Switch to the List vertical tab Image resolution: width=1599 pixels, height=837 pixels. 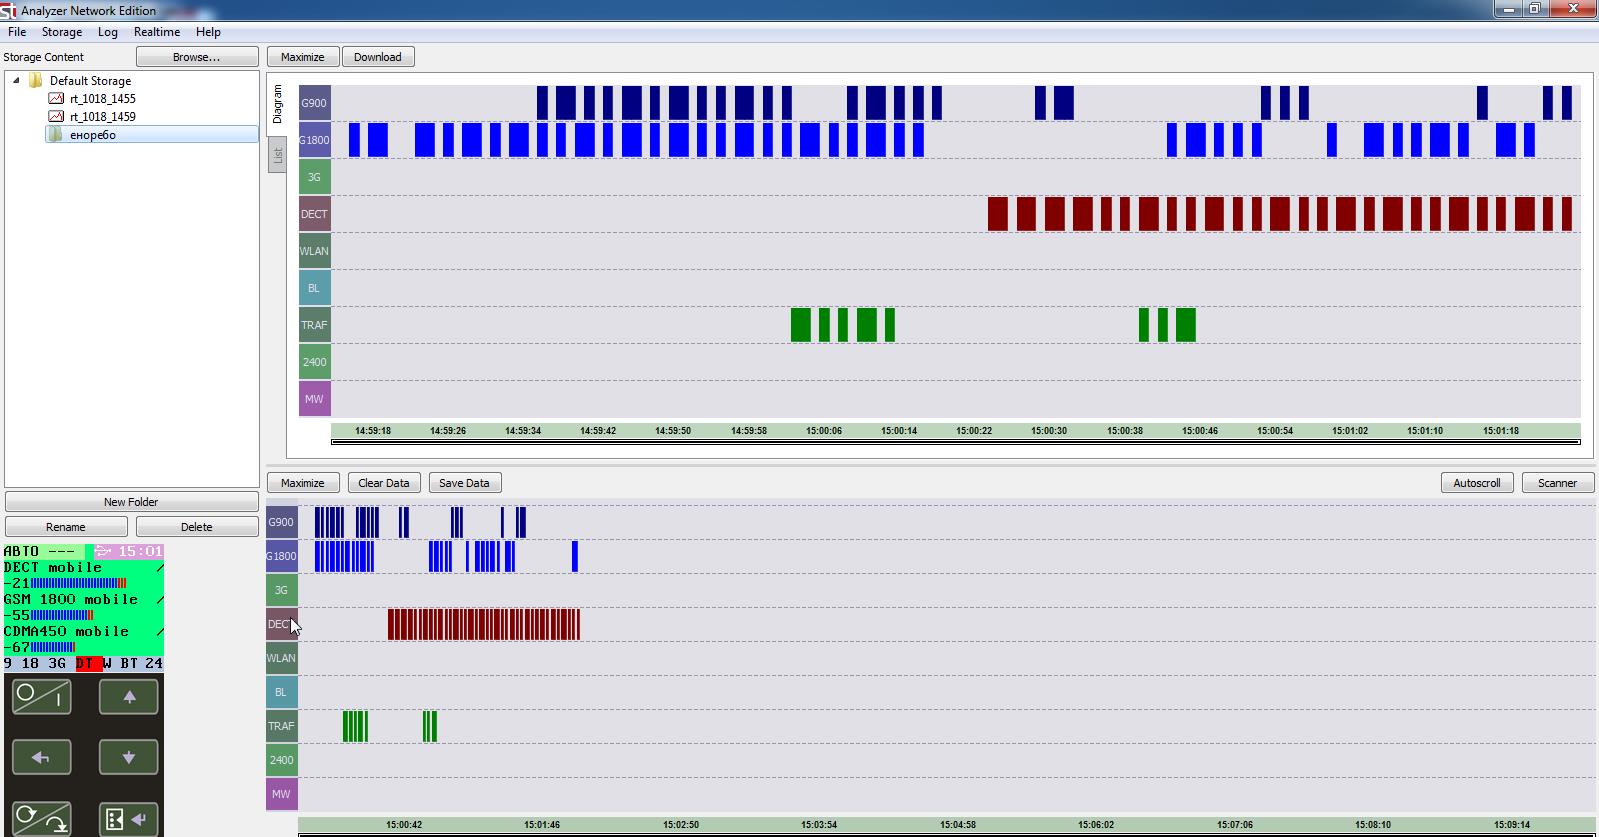point(277,155)
